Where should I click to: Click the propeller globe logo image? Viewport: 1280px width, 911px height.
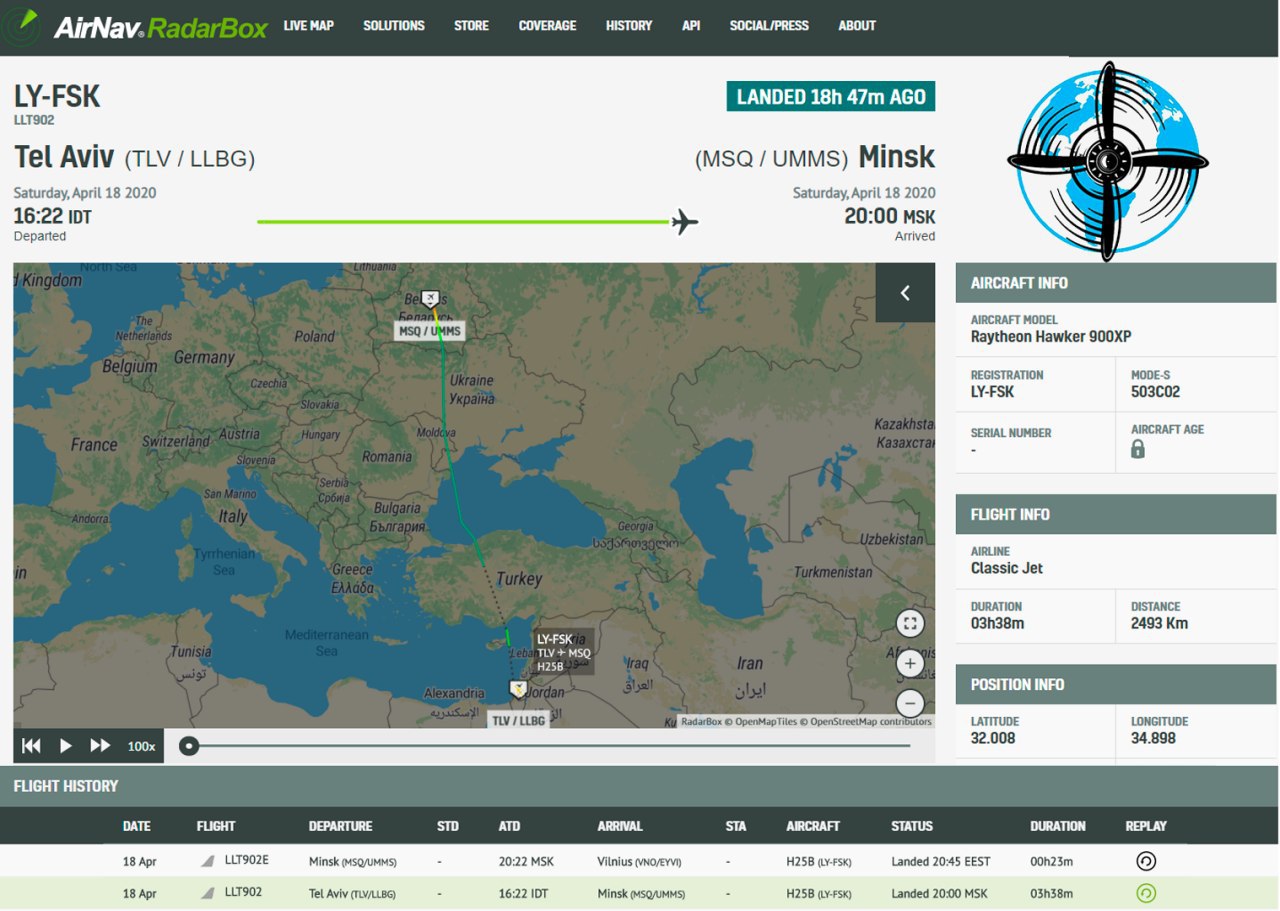tap(1108, 160)
